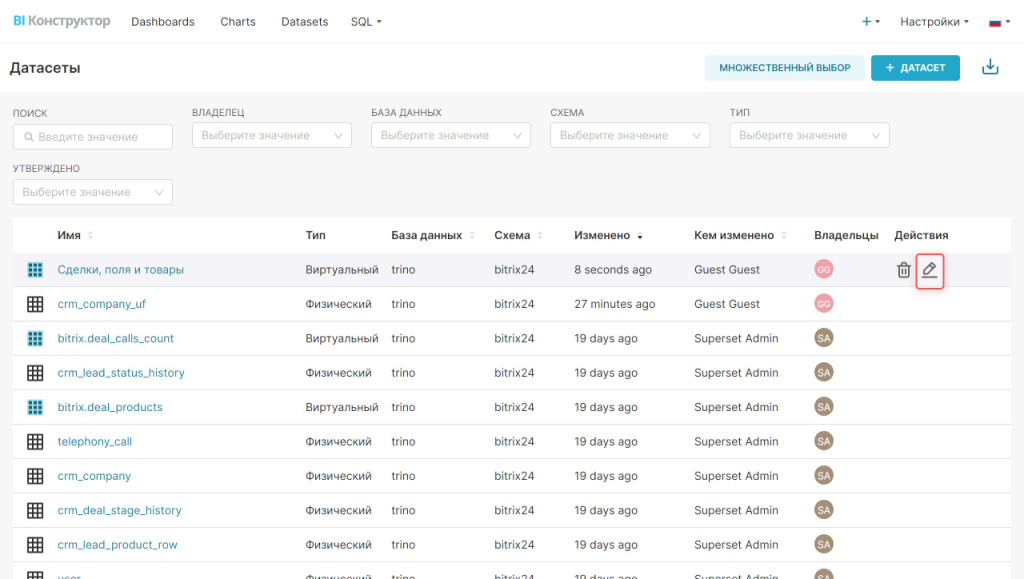Screen dimensions: 1024x579
Task: Click the '8 seconds ago' modified cell
Action: tap(613, 270)
